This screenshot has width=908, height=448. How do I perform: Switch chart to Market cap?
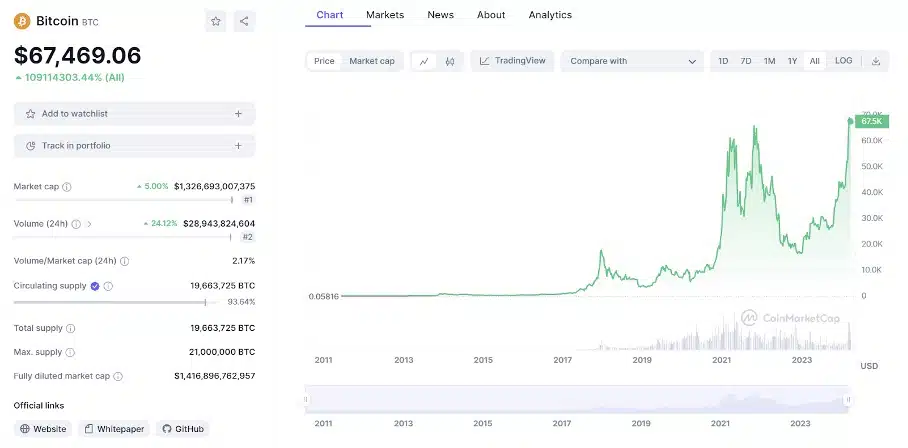pyautogui.click(x=372, y=61)
